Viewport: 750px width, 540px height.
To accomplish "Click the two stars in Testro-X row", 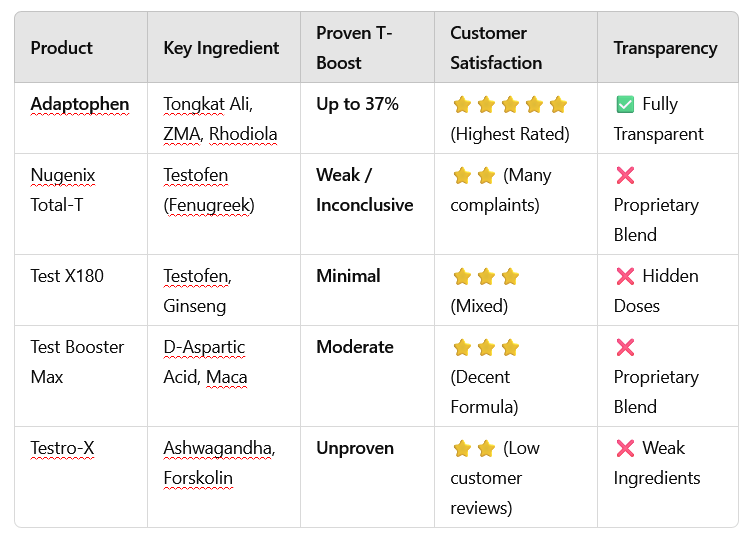I will pos(474,448).
